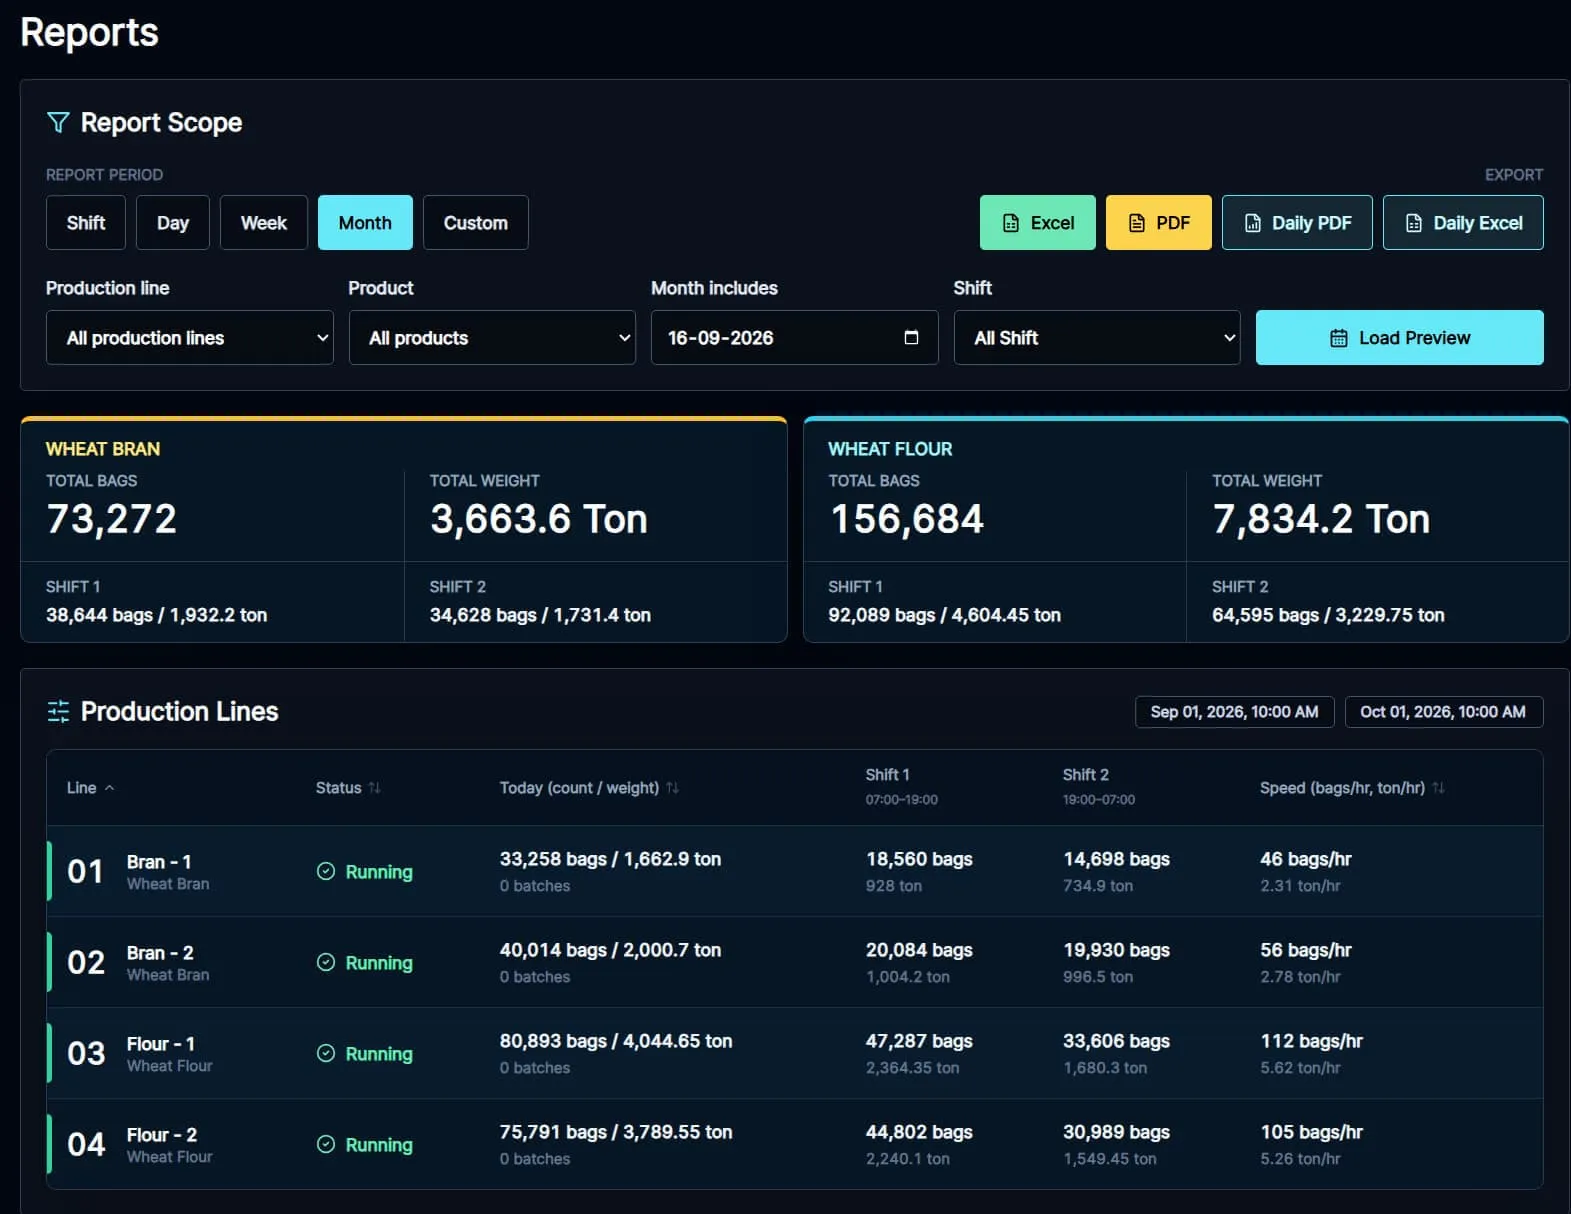
Task: Select the Shift report period
Action: tap(86, 222)
